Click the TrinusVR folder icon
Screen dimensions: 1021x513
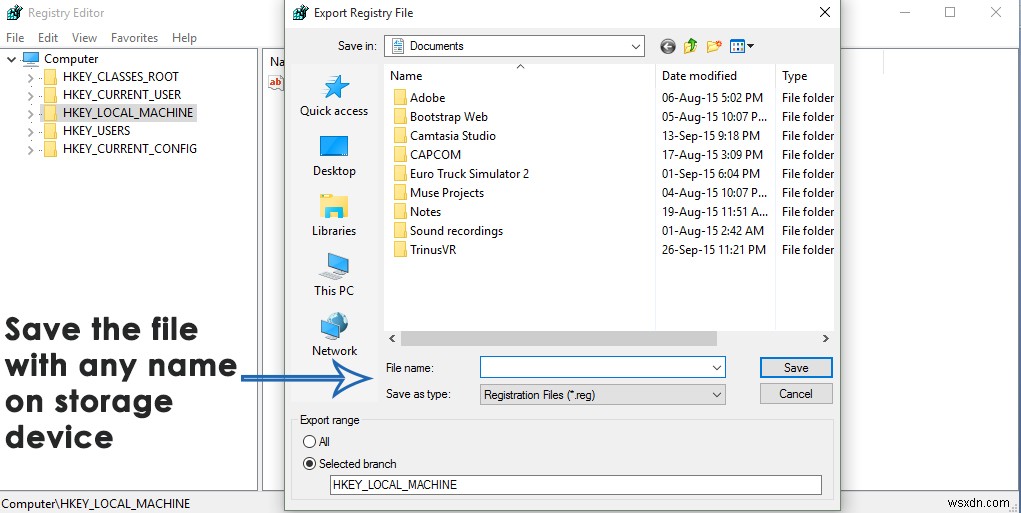[x=400, y=249]
